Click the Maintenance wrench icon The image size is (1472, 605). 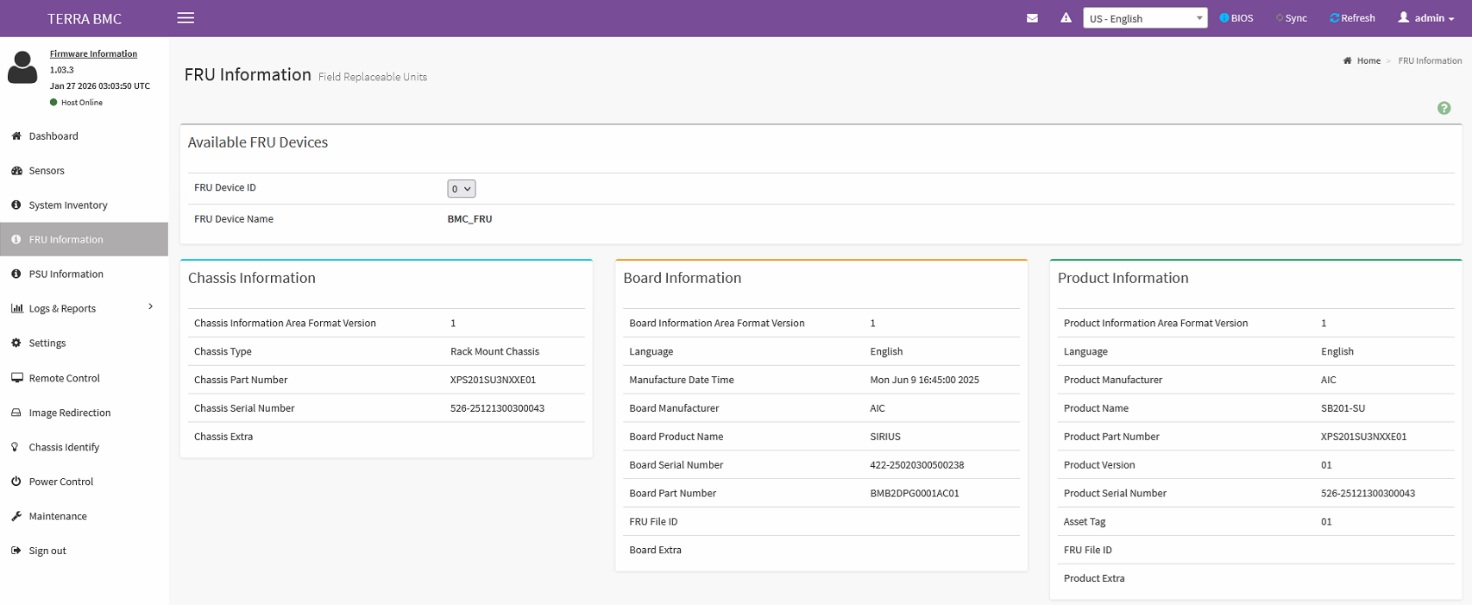coord(16,516)
